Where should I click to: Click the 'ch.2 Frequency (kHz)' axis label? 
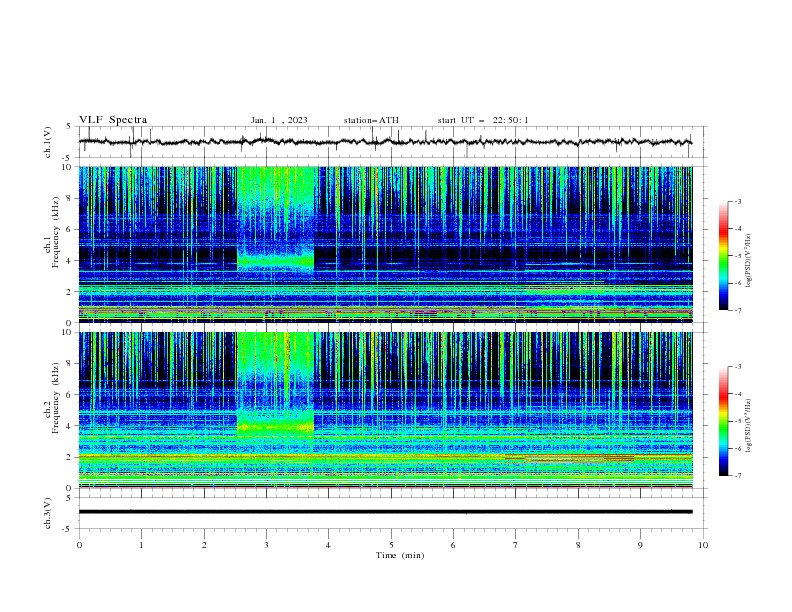(52, 411)
